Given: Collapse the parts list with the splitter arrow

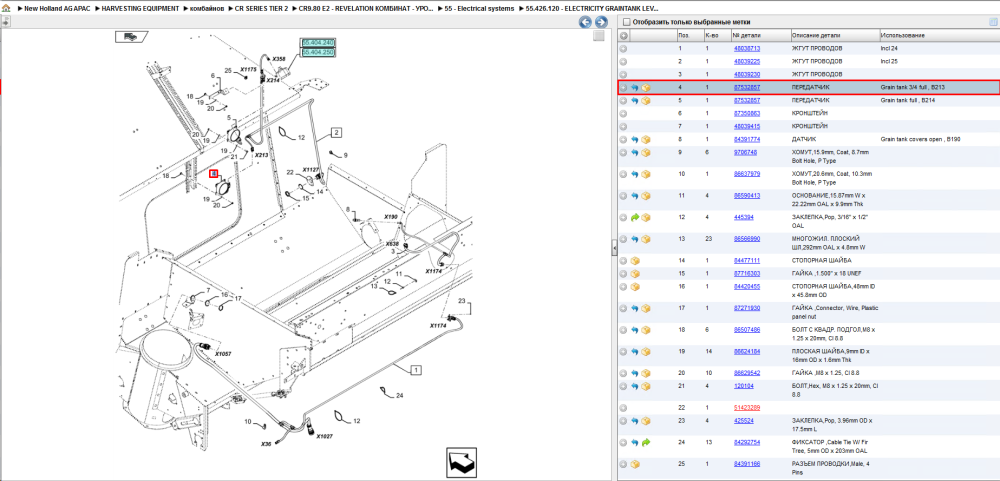Looking at the screenshot, I should pos(614,248).
